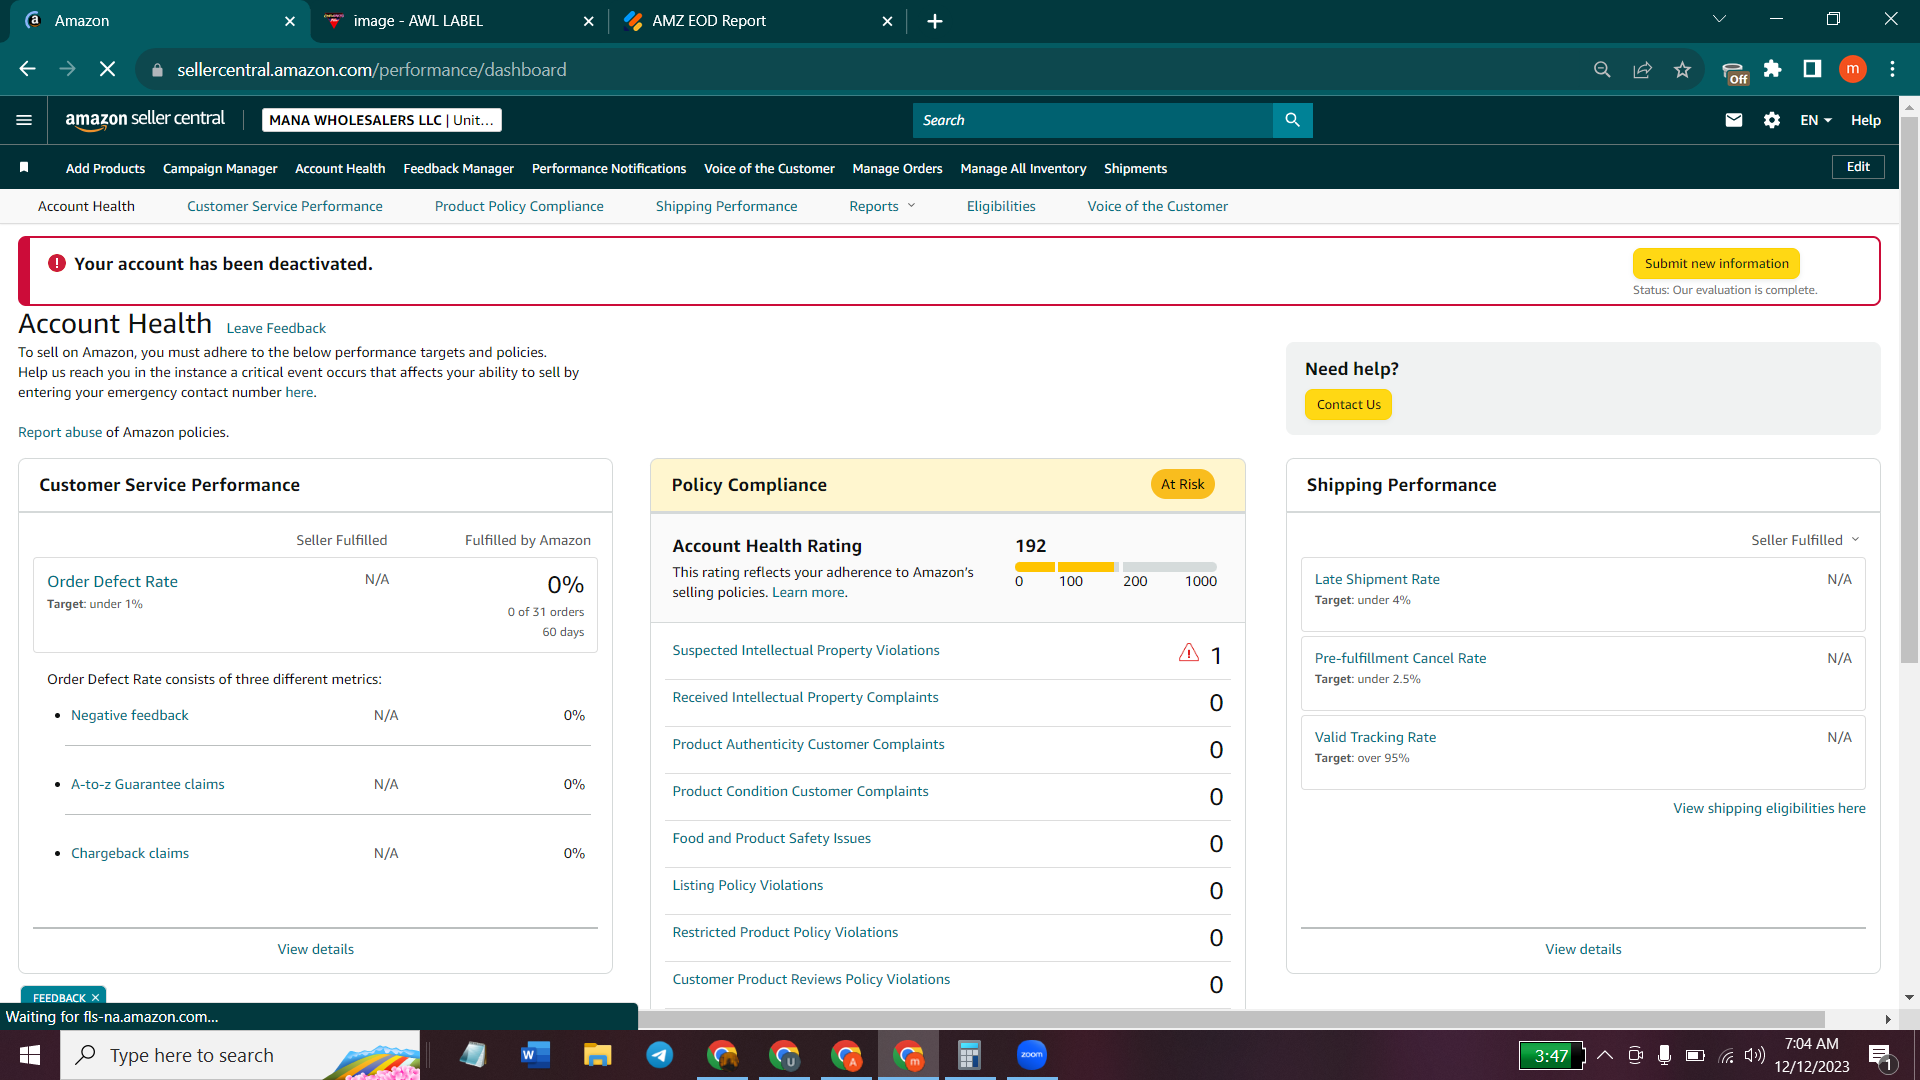Open Feedback Manager in the top menu
Screen dimensions: 1920x1080
pyautogui.click(x=458, y=168)
